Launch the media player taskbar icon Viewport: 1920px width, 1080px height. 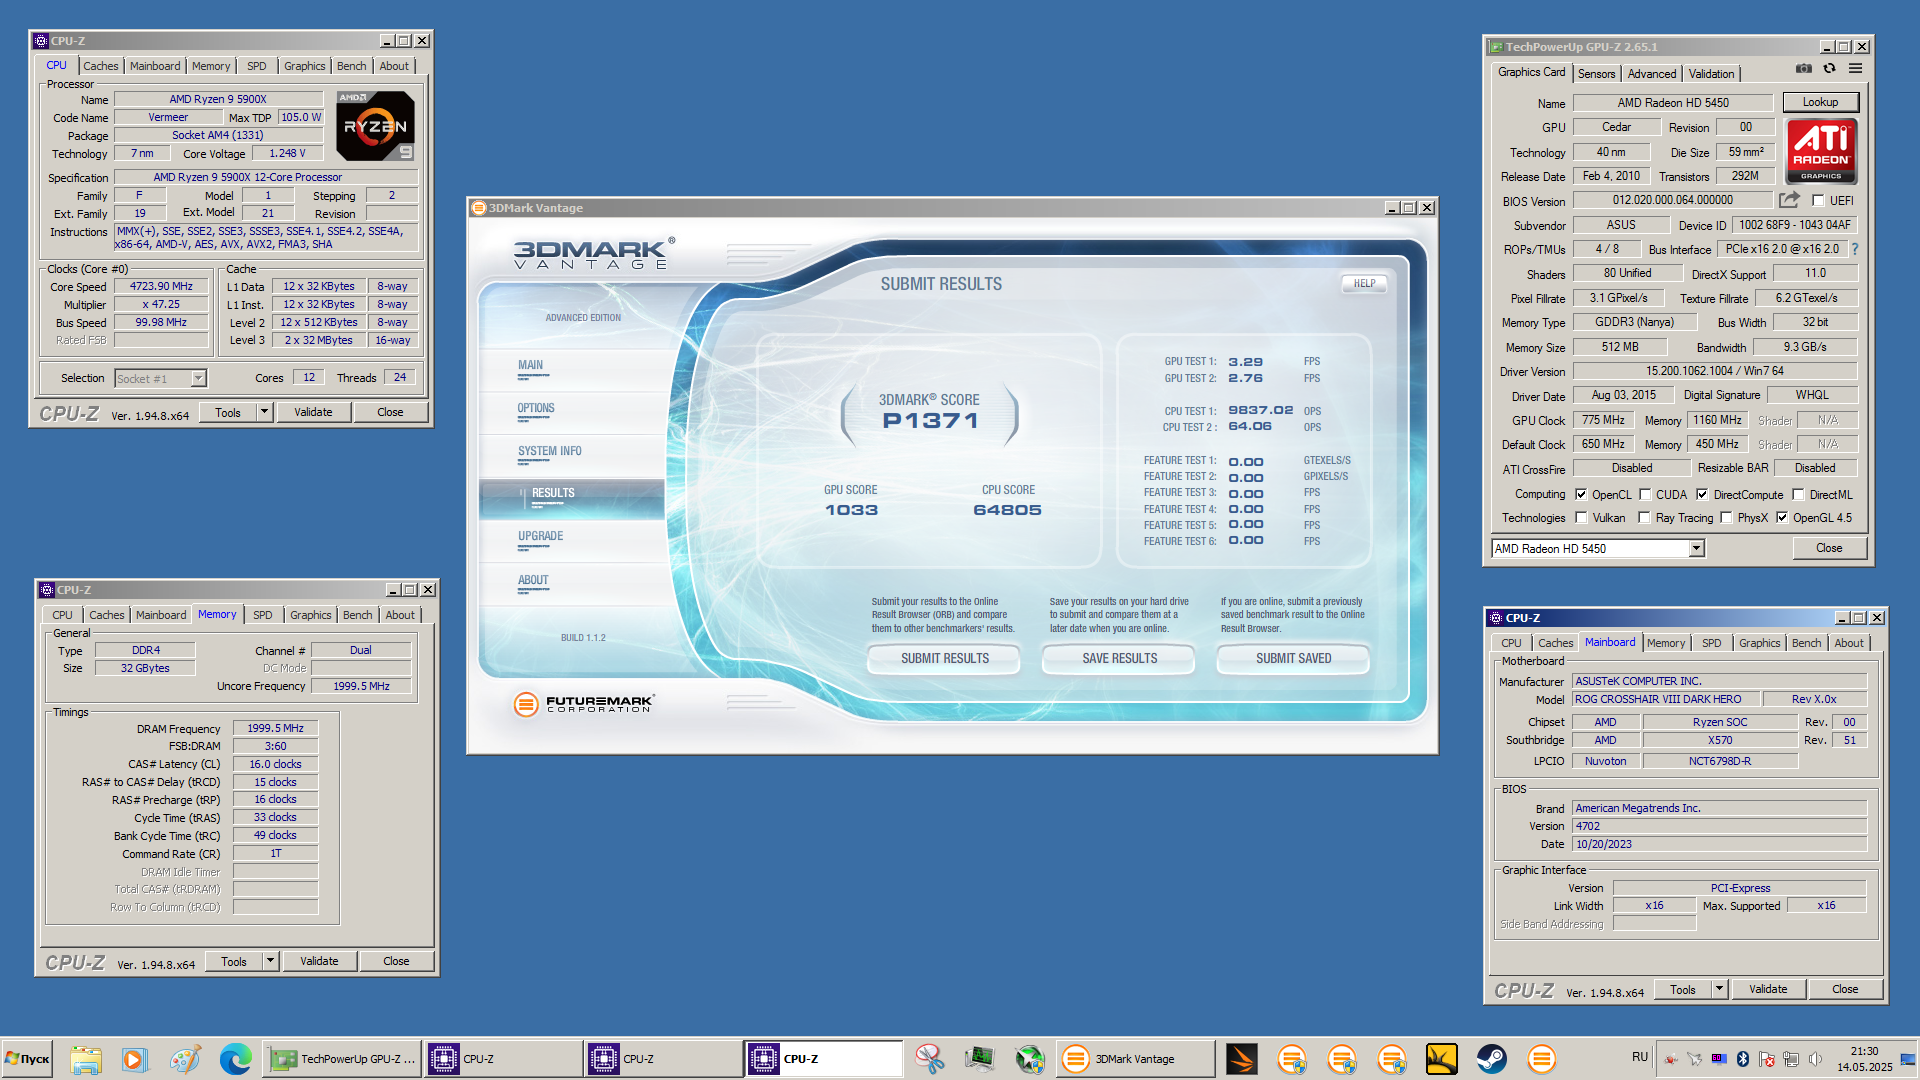click(x=134, y=1059)
